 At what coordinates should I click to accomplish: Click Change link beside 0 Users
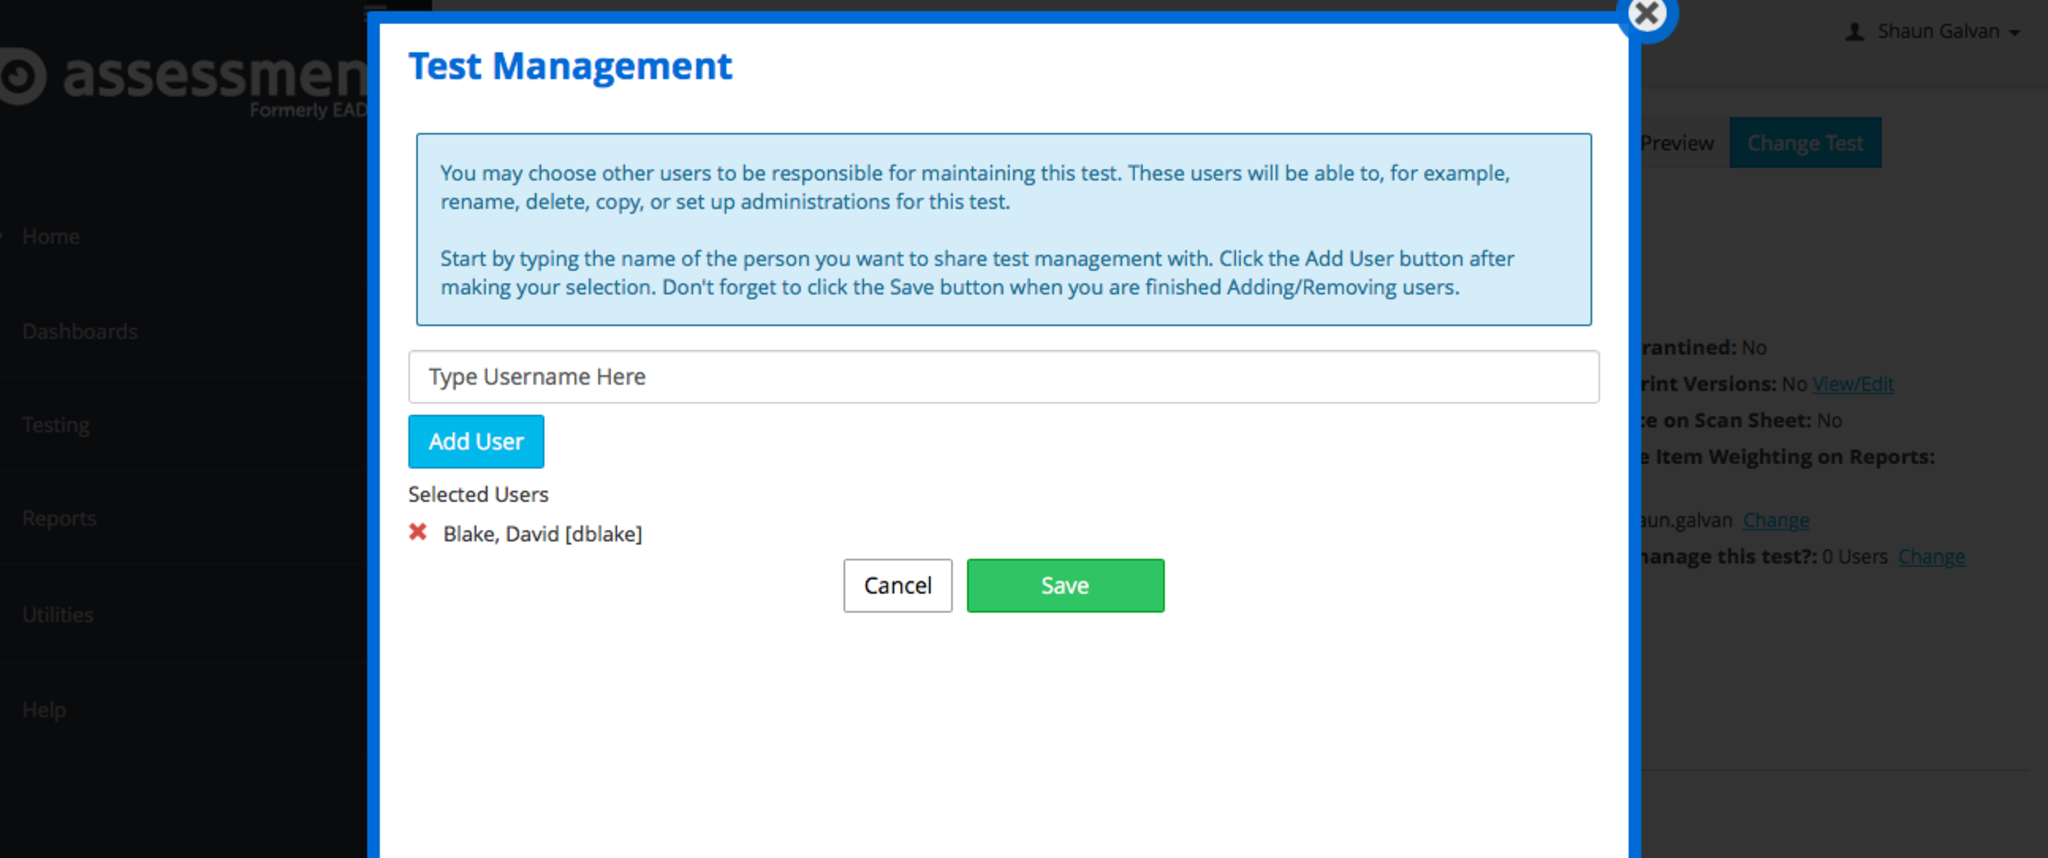pos(1931,557)
